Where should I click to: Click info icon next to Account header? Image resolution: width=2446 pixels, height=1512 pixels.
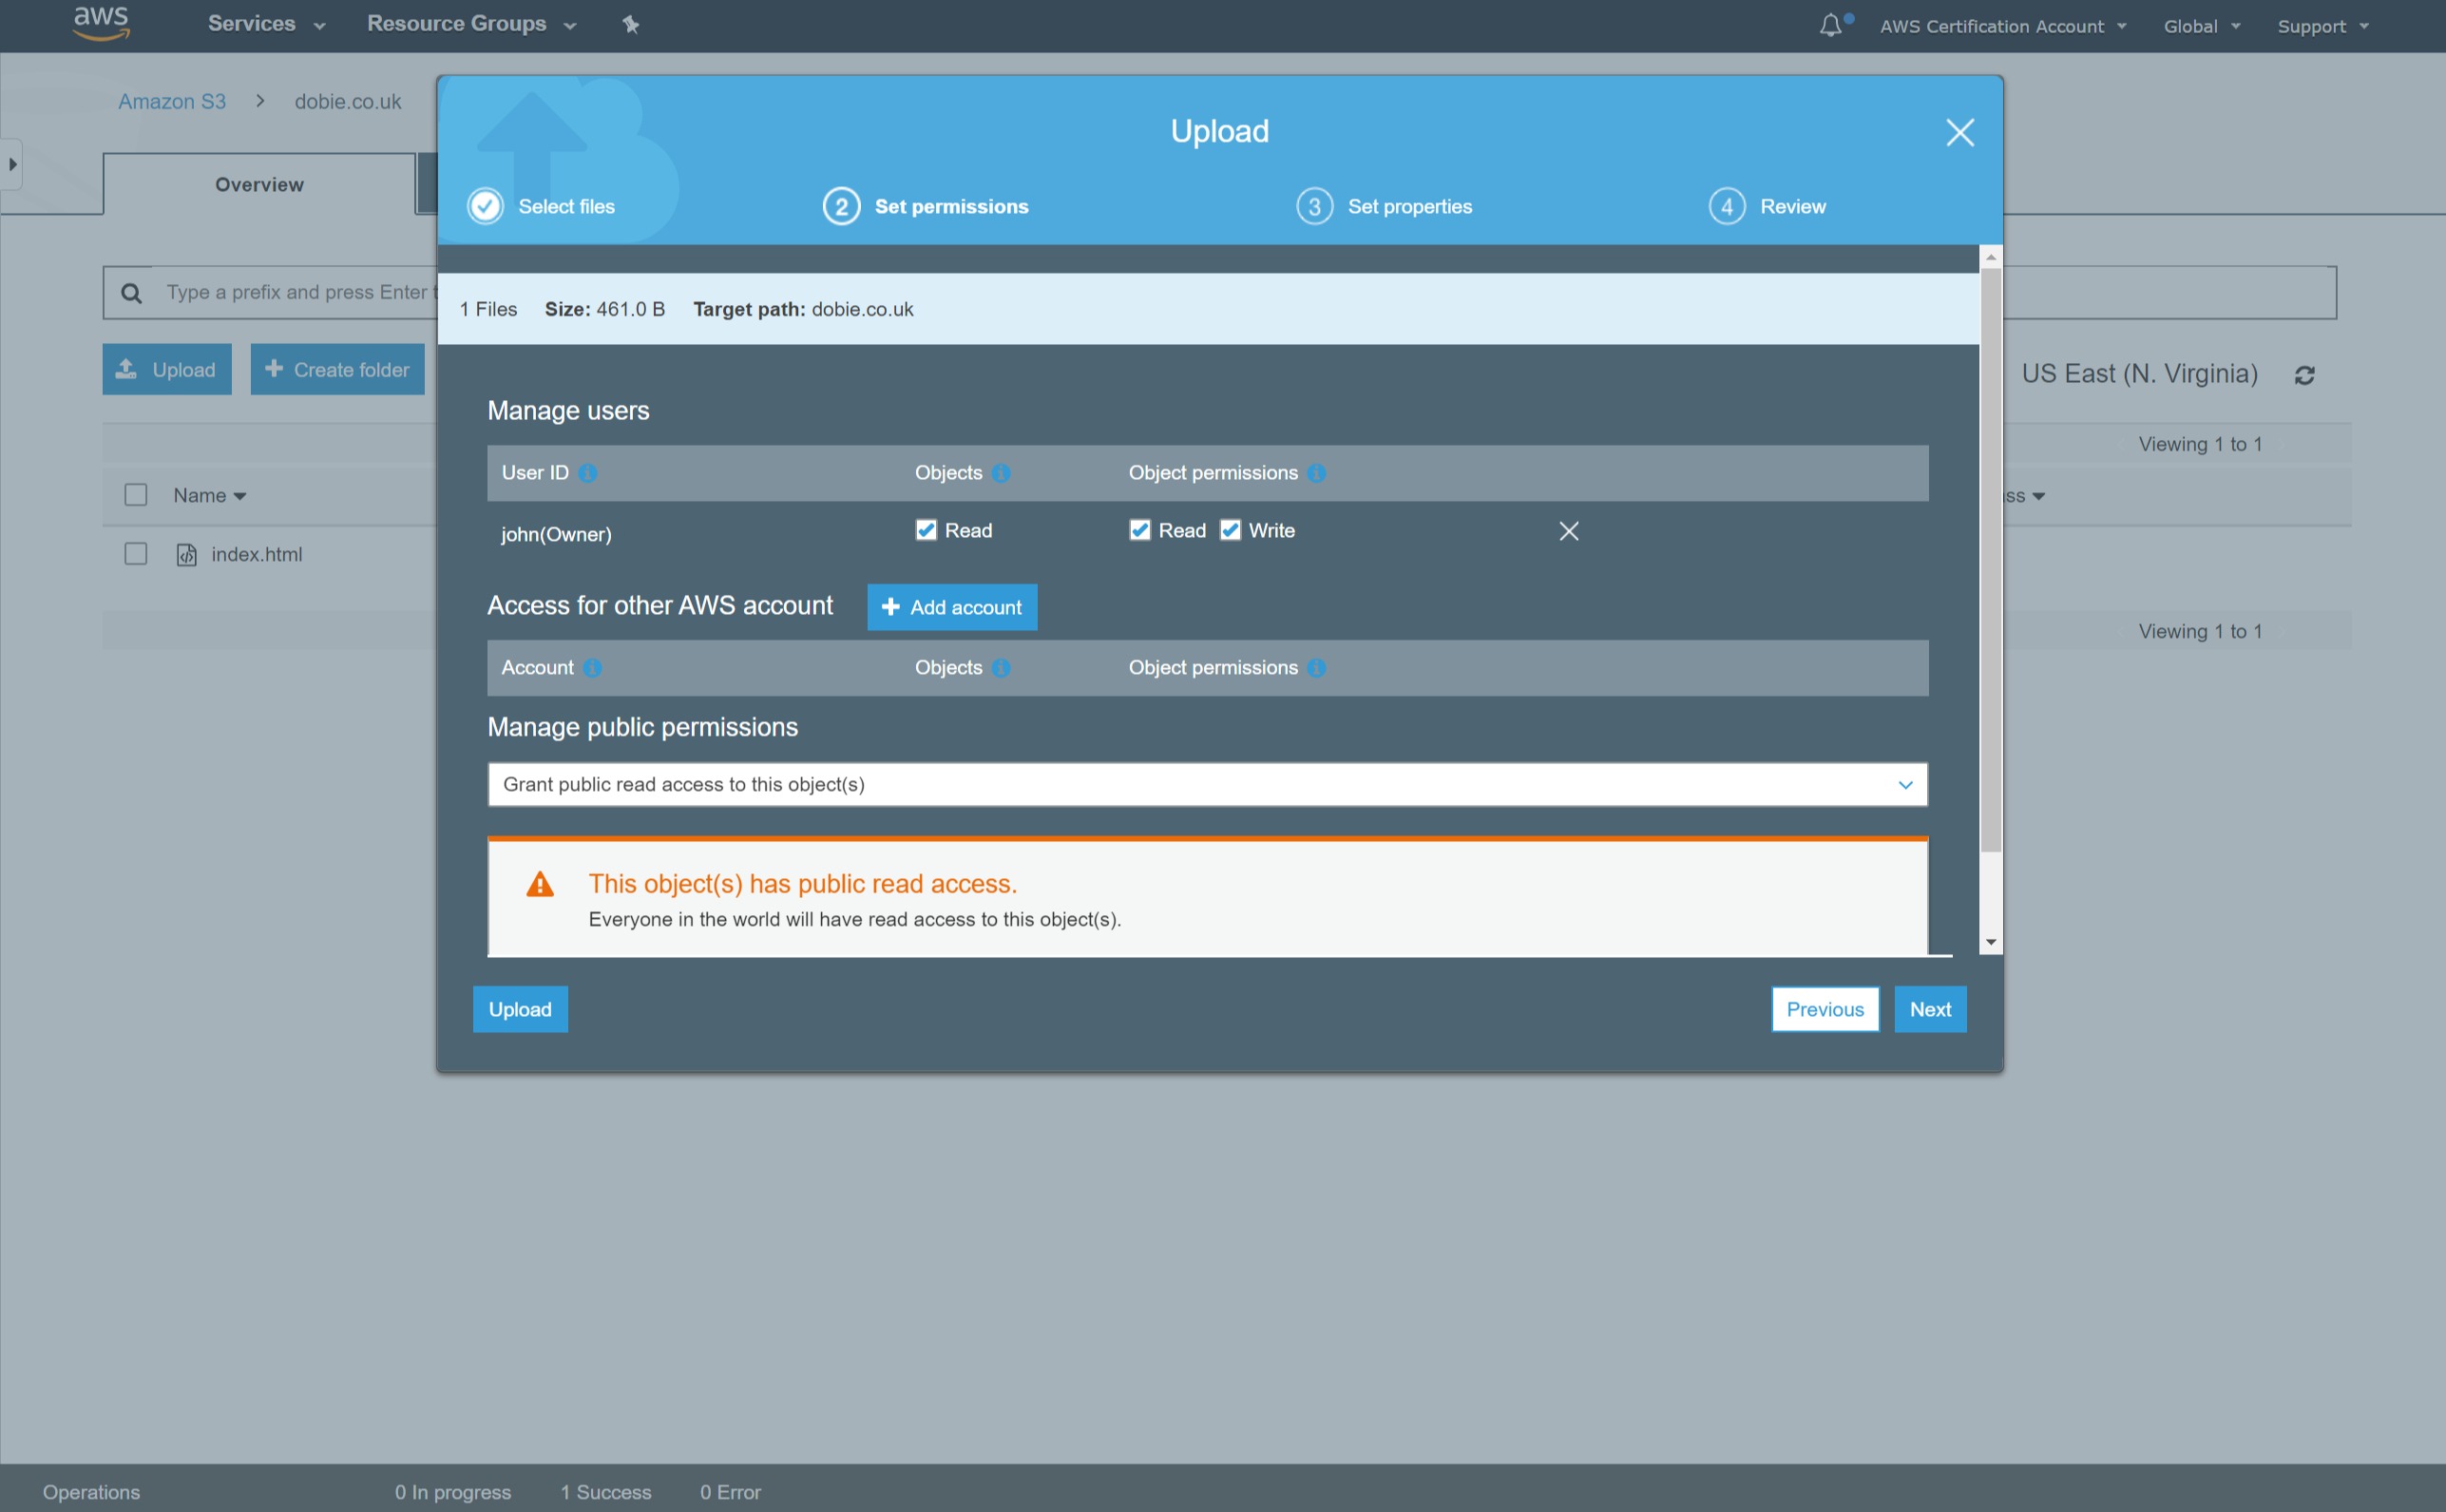592,668
